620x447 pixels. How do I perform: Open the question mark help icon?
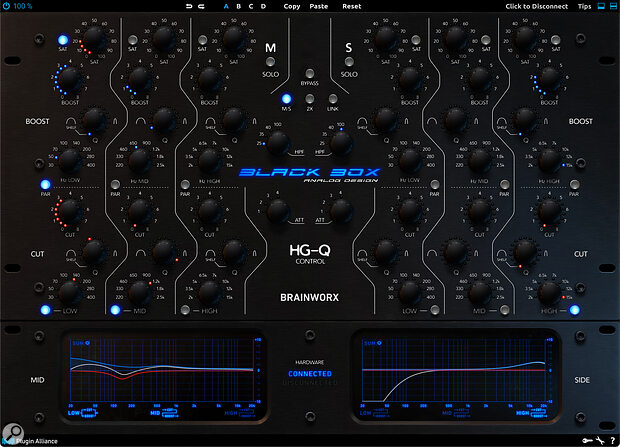(612, 440)
